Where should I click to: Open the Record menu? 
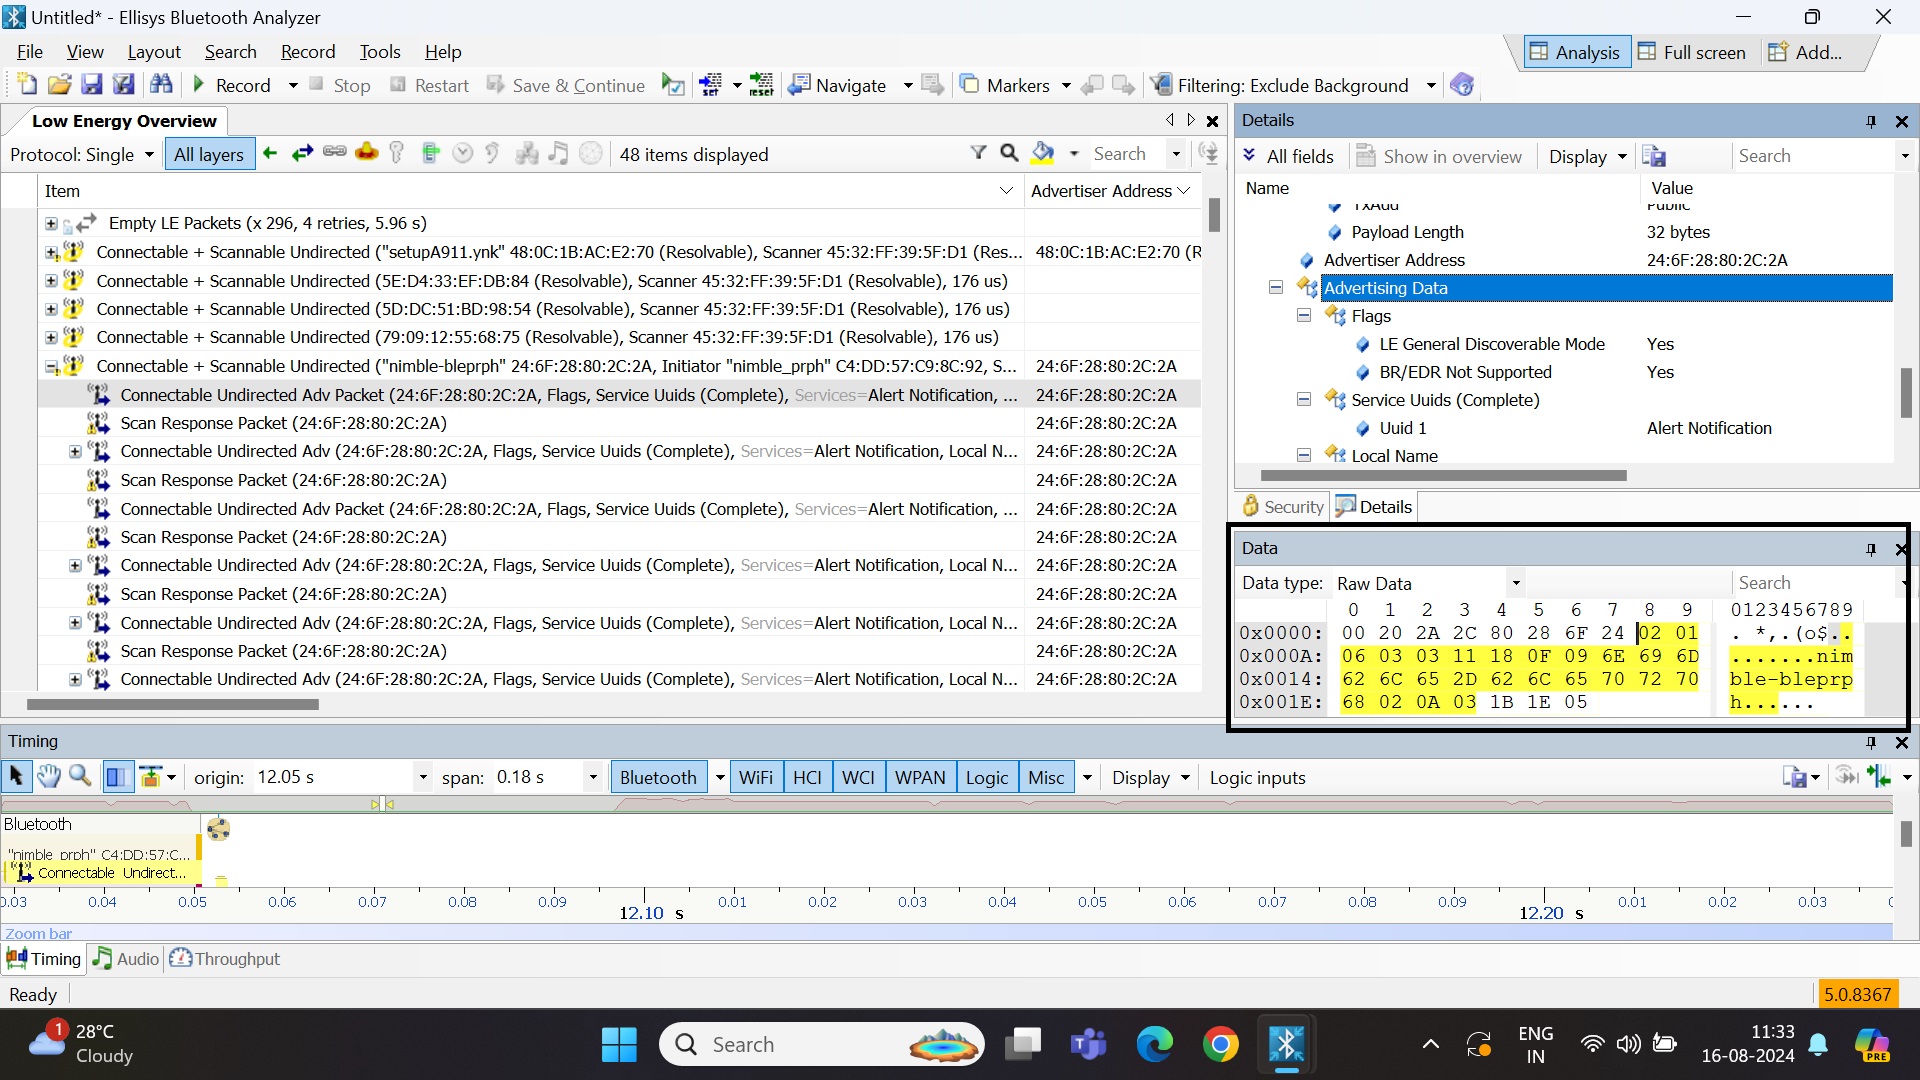(308, 51)
